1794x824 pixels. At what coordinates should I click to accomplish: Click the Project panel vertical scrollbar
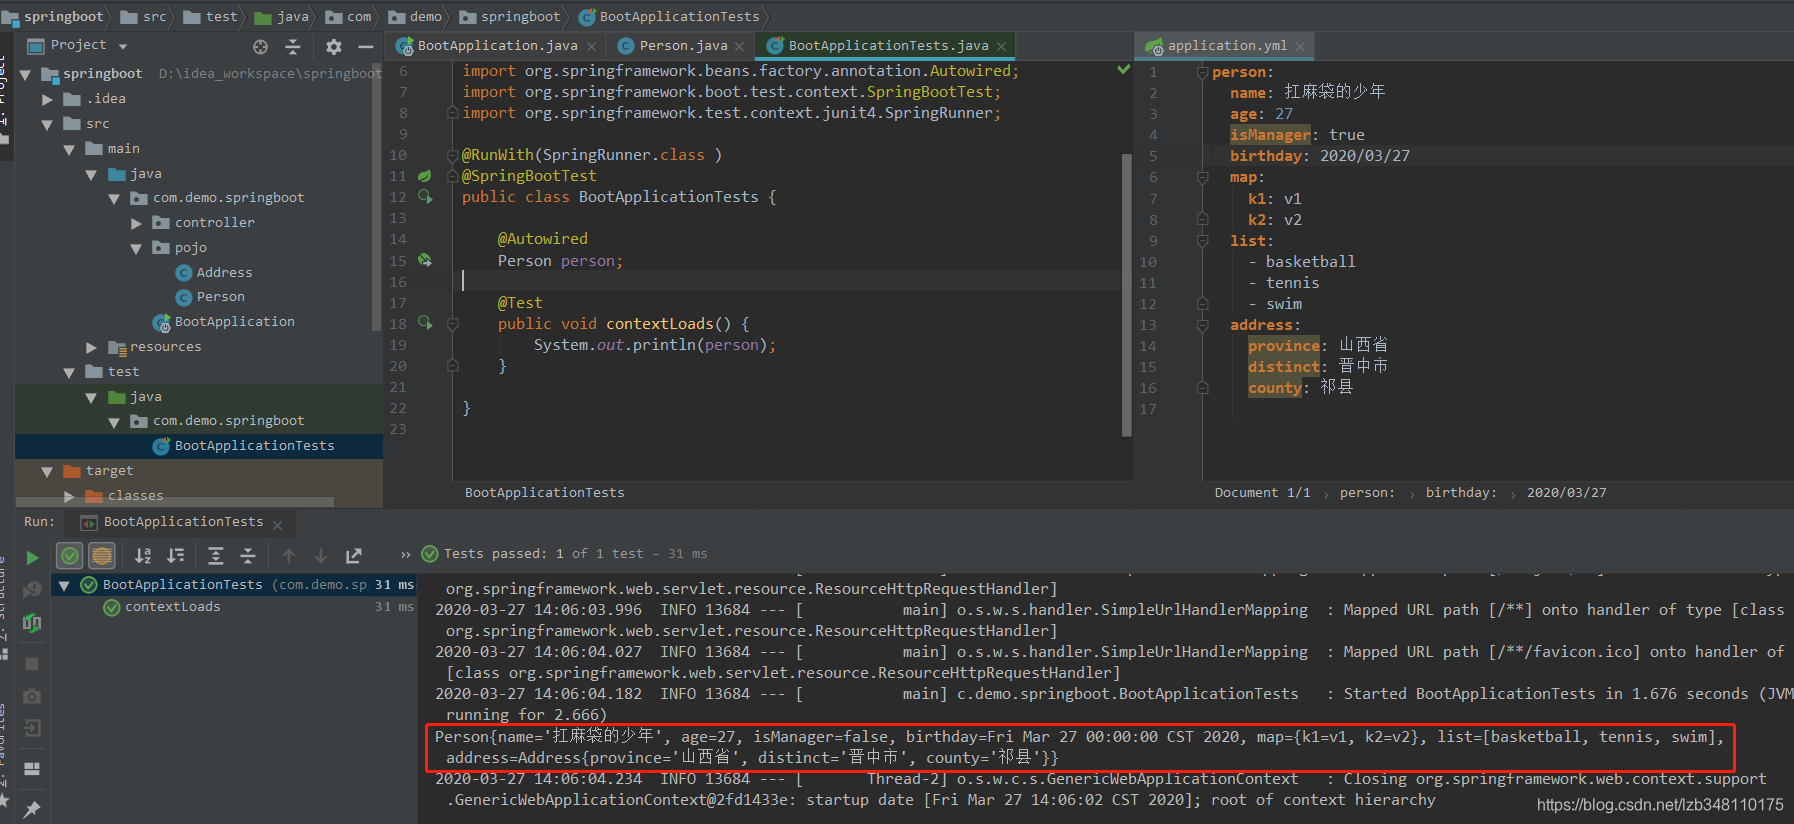376,195
